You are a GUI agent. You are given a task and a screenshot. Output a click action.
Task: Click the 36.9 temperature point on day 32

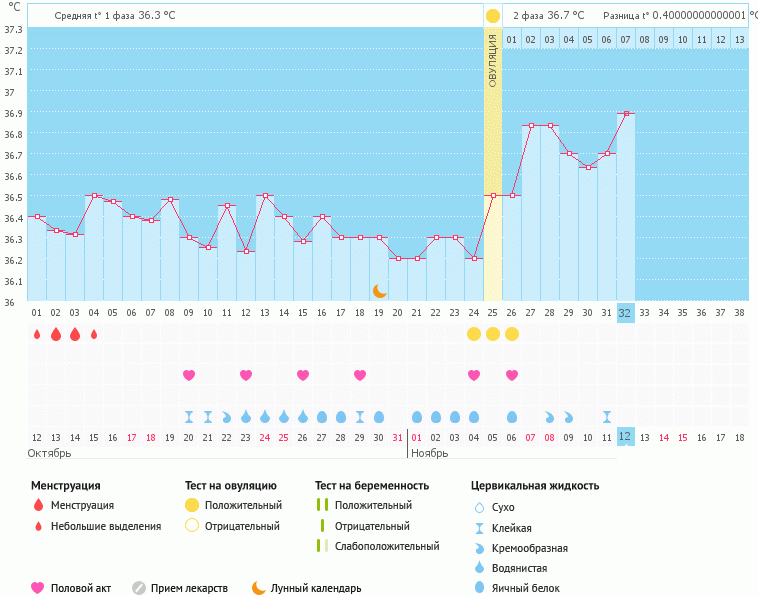(626, 113)
